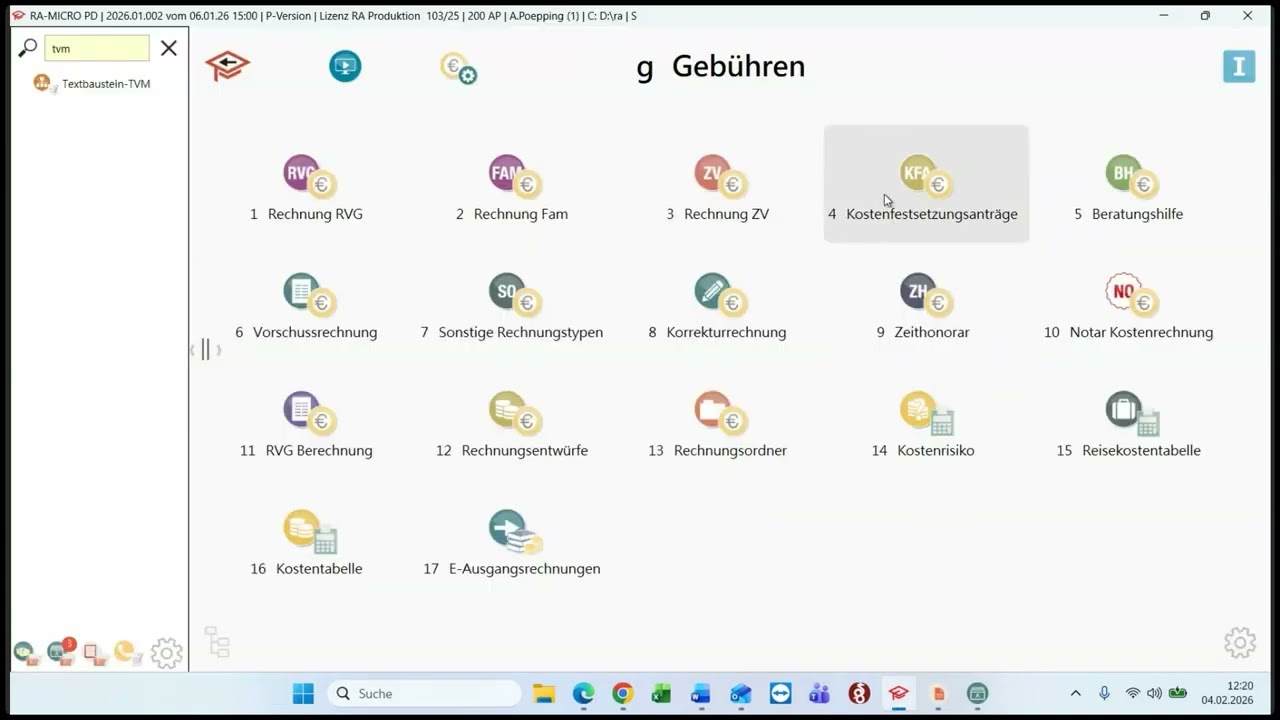The image size is (1280, 720).
Task: Select Textbaustein-TVM search result
Action: tap(92, 84)
